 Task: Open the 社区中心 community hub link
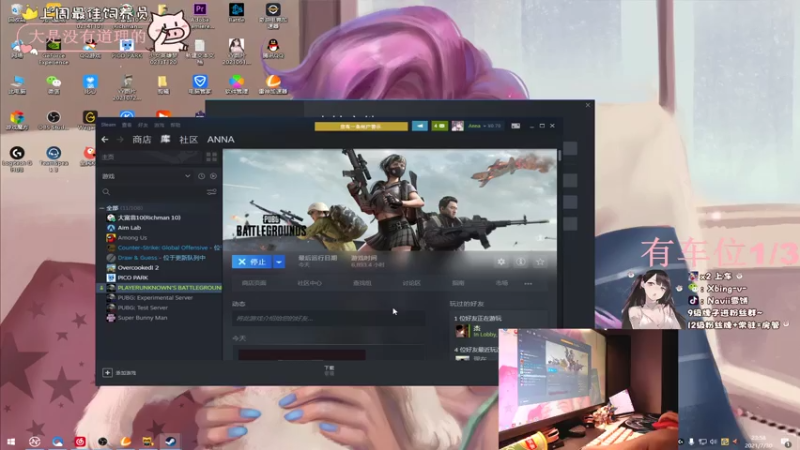[x=309, y=283]
